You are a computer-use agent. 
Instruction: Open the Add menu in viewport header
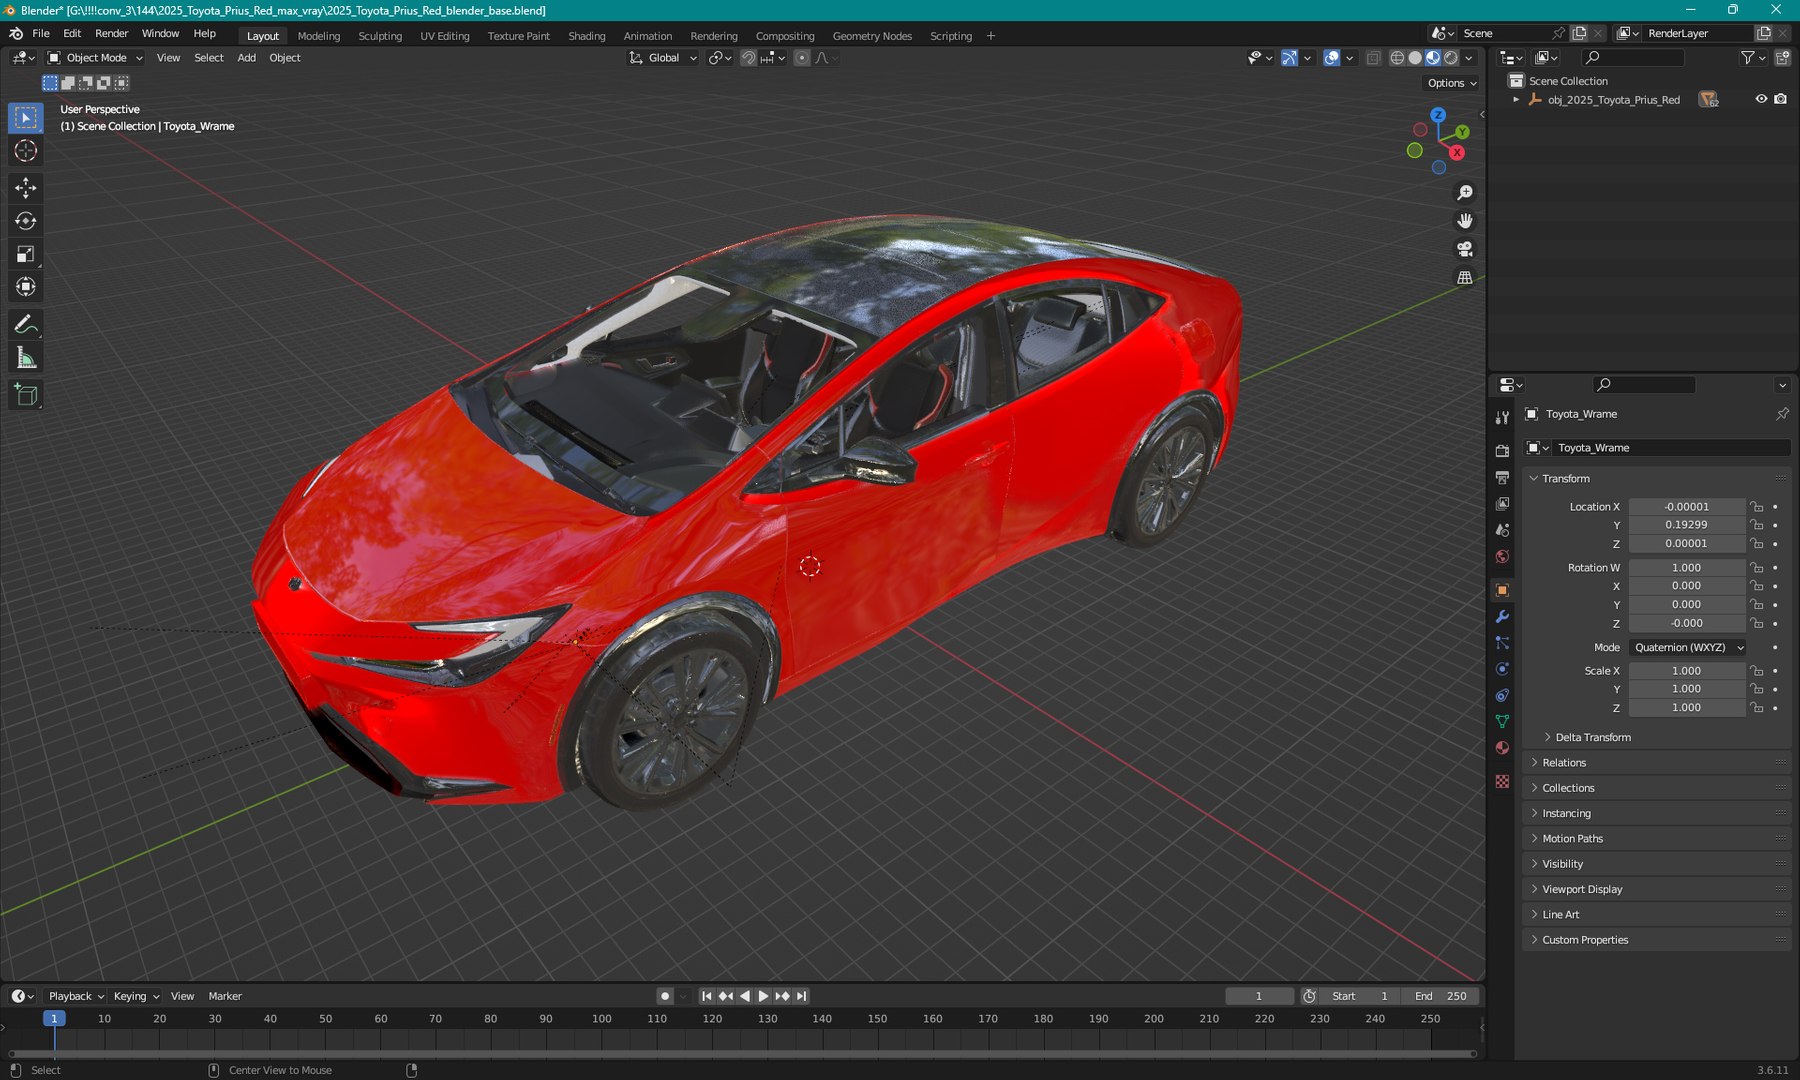[246, 58]
